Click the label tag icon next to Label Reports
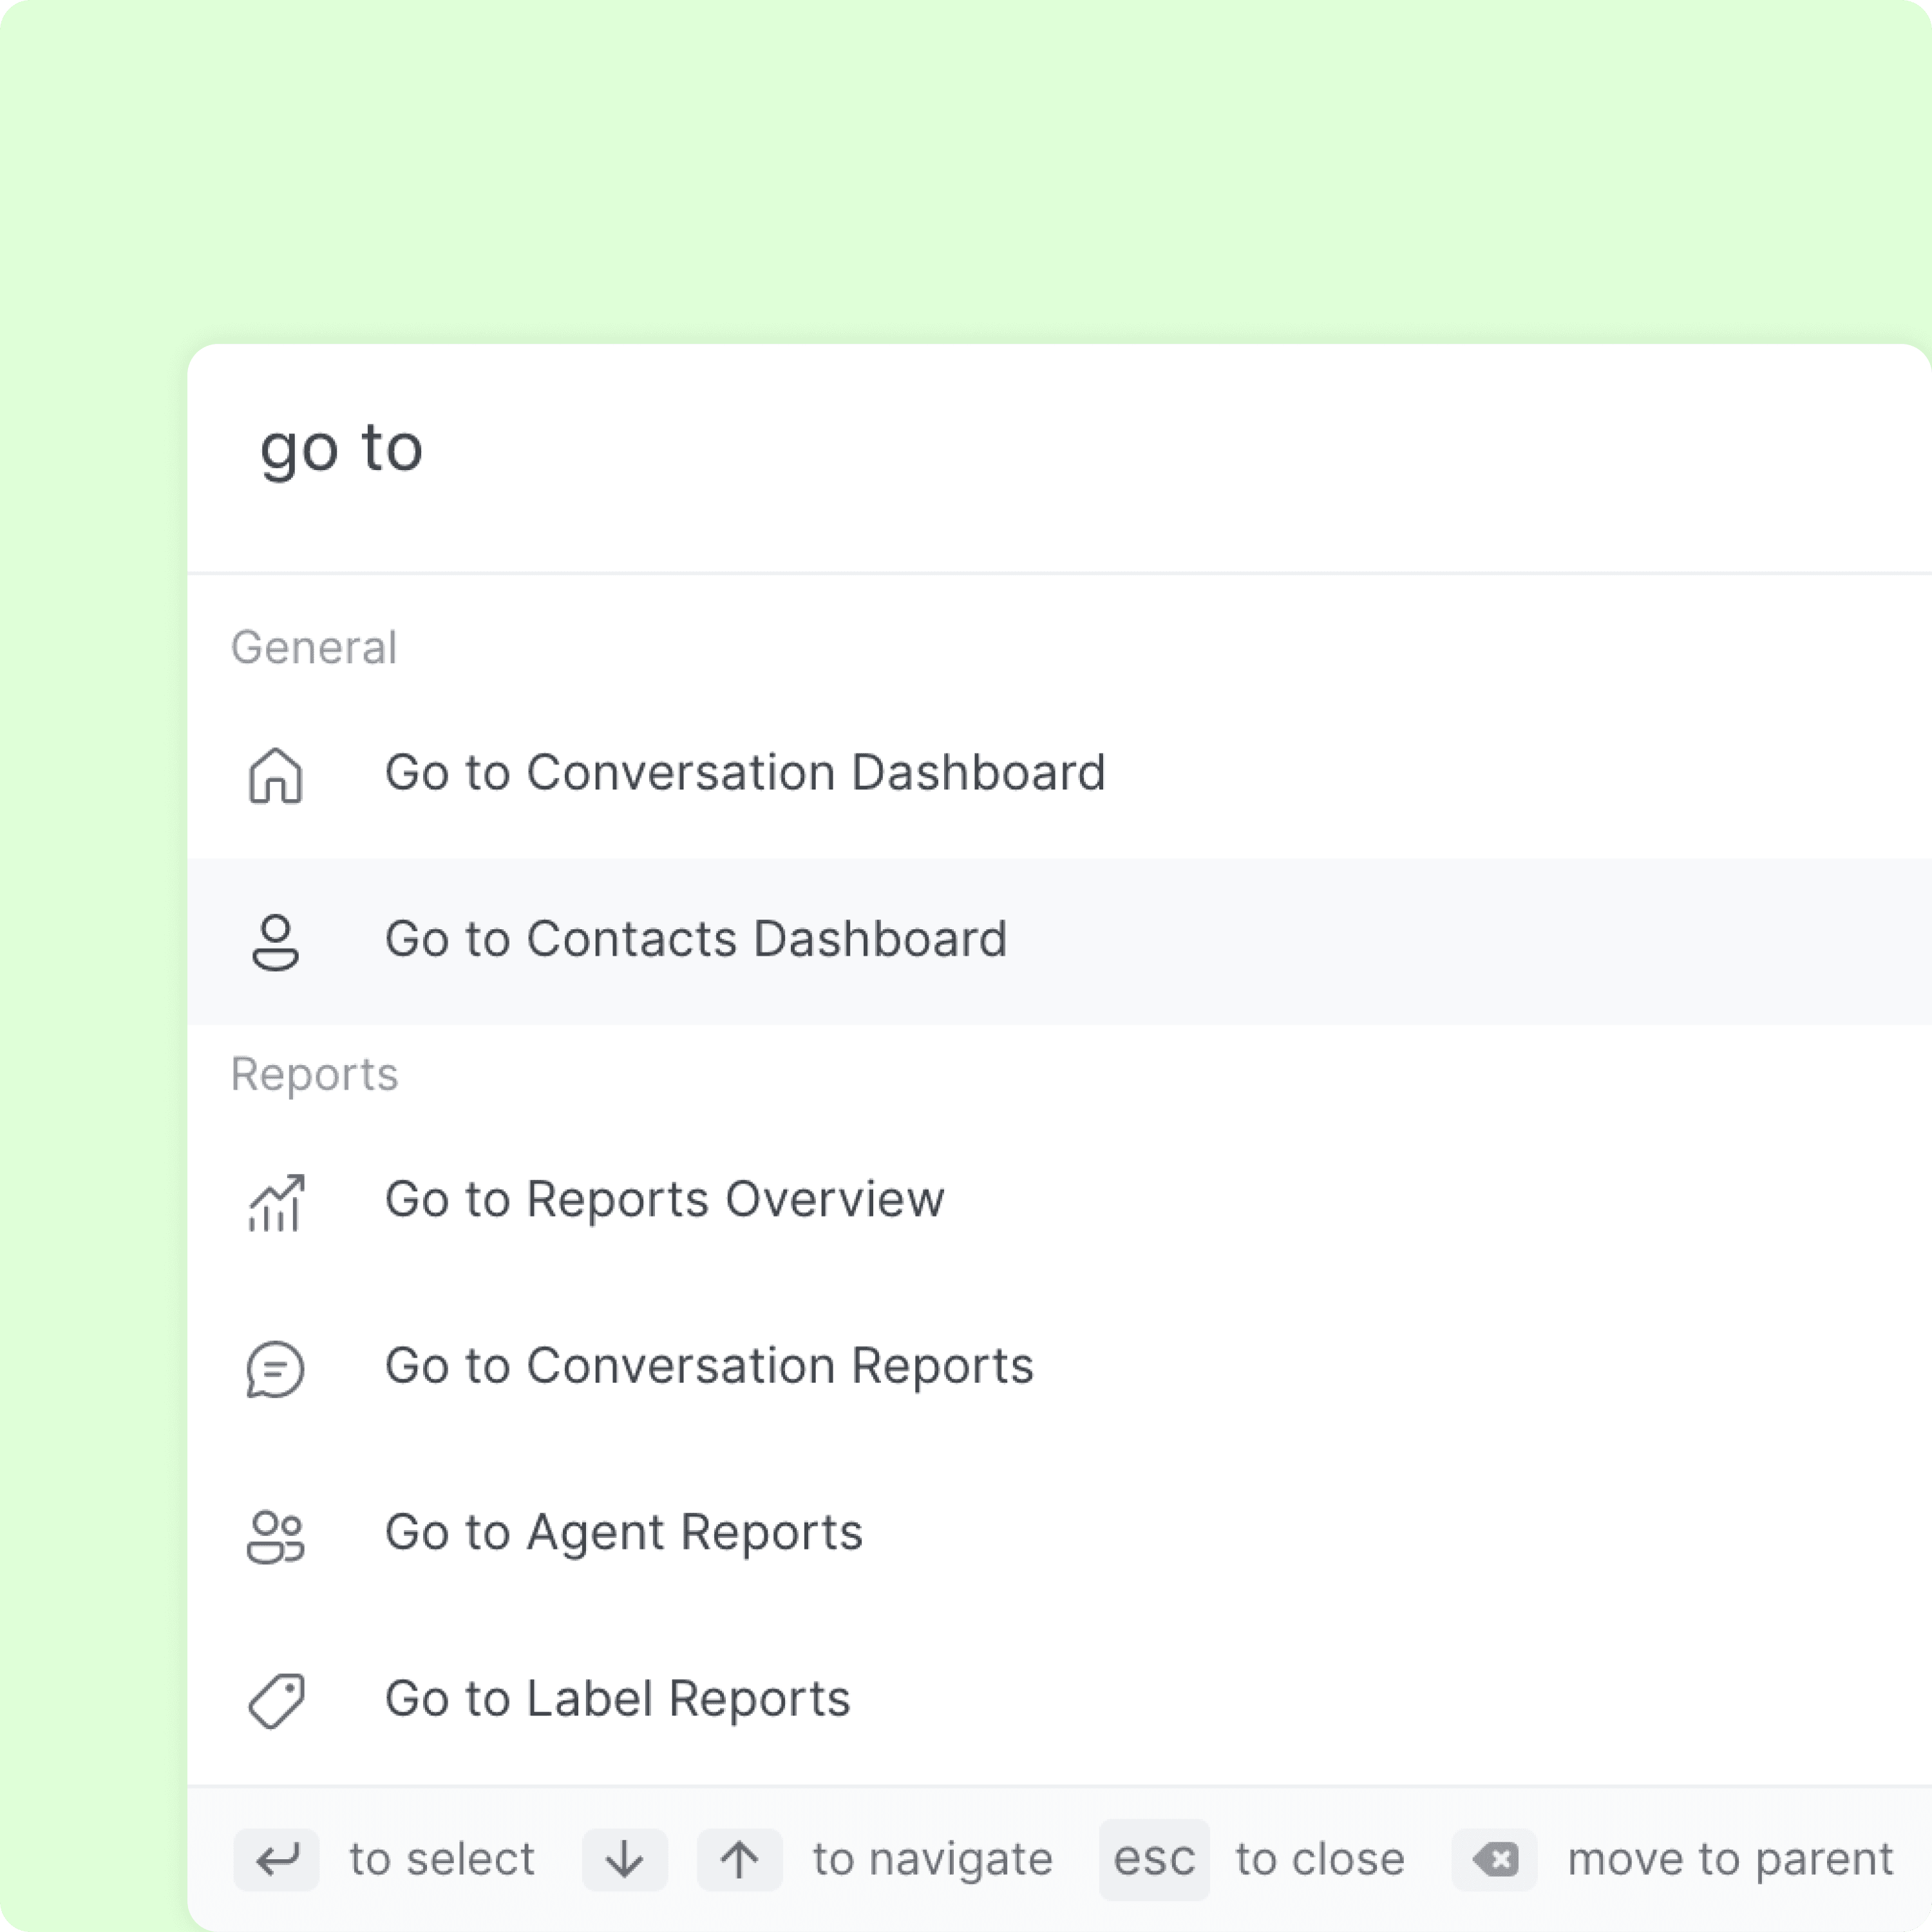Viewport: 1932px width, 1932px height. point(276,1701)
